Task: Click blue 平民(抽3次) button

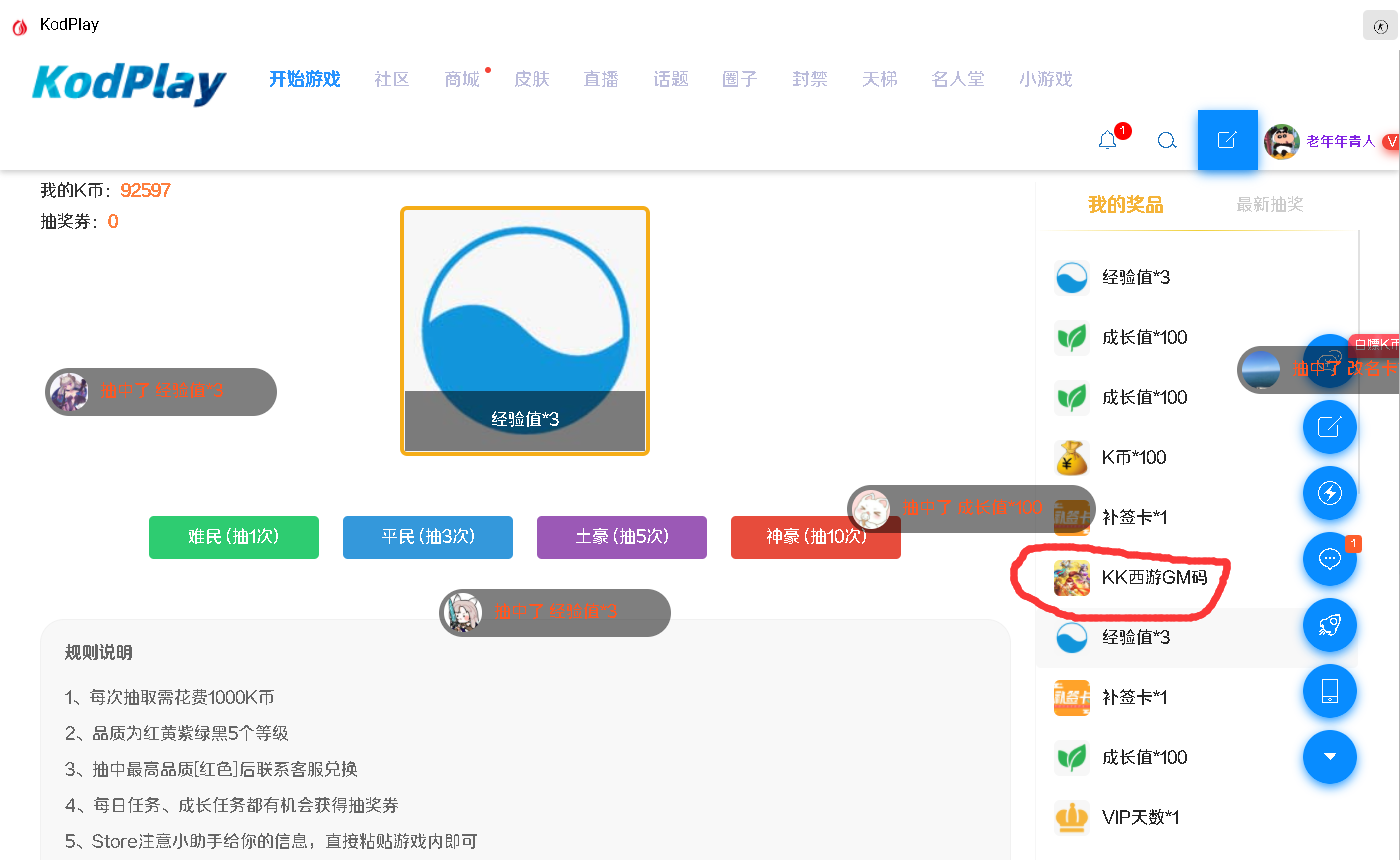Action: [427, 537]
